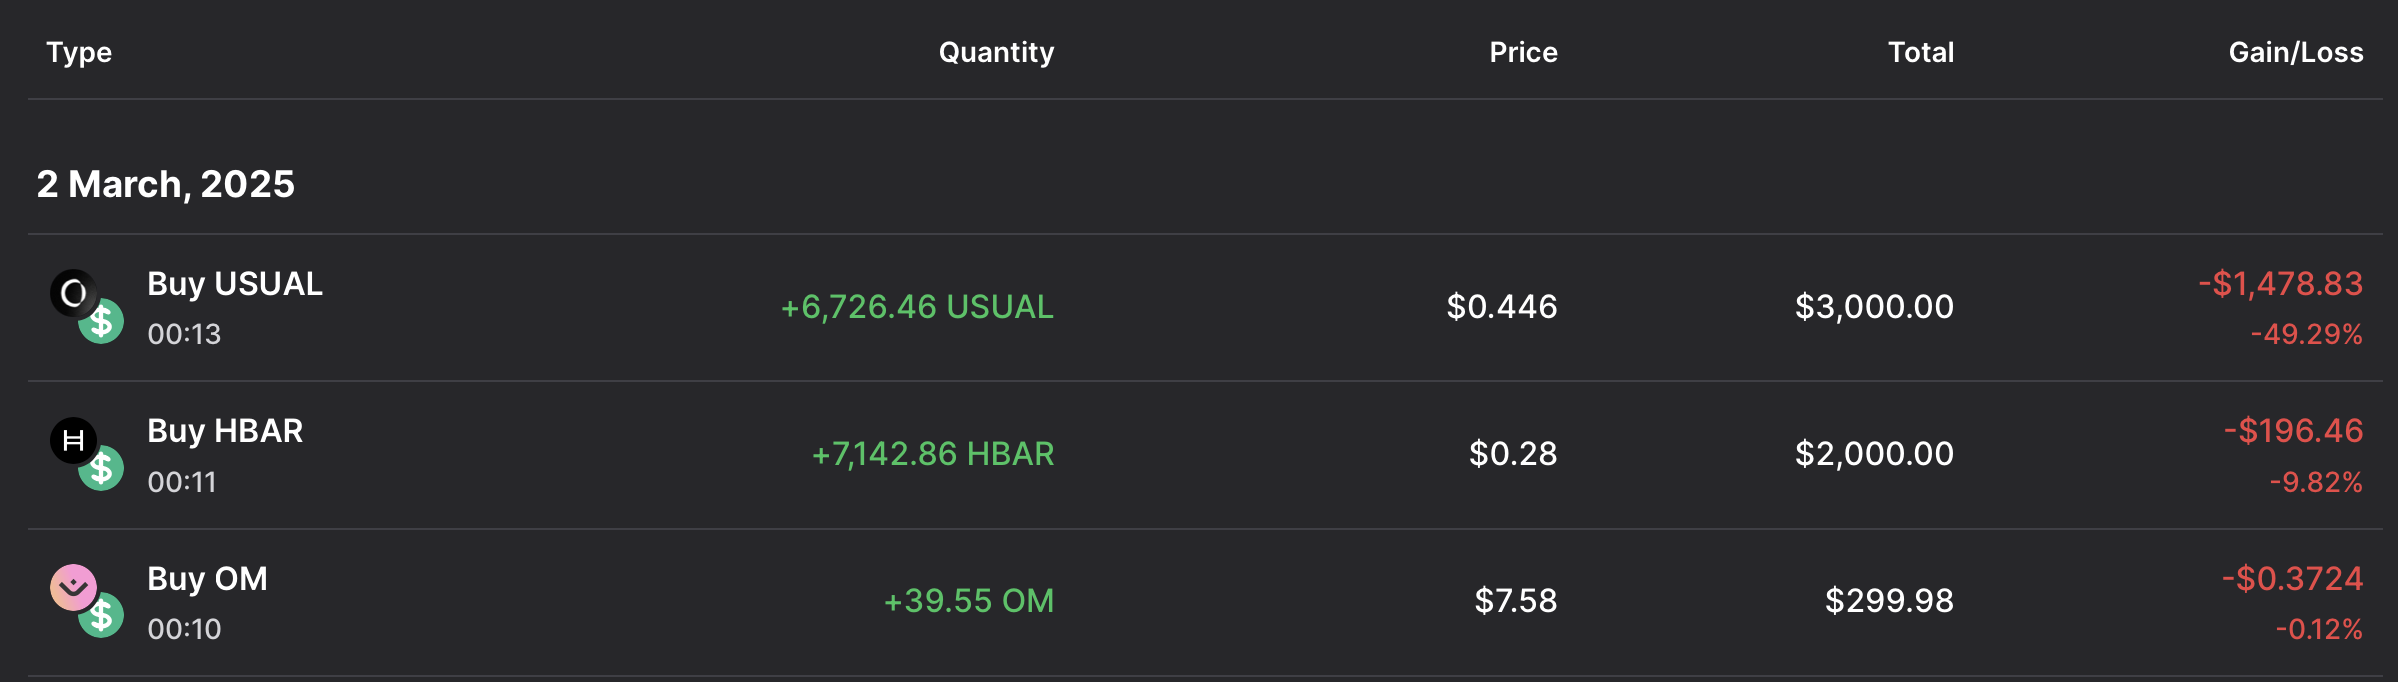Viewport: 2398px width, 682px height.
Task: Click the Price column header
Action: click(1523, 52)
